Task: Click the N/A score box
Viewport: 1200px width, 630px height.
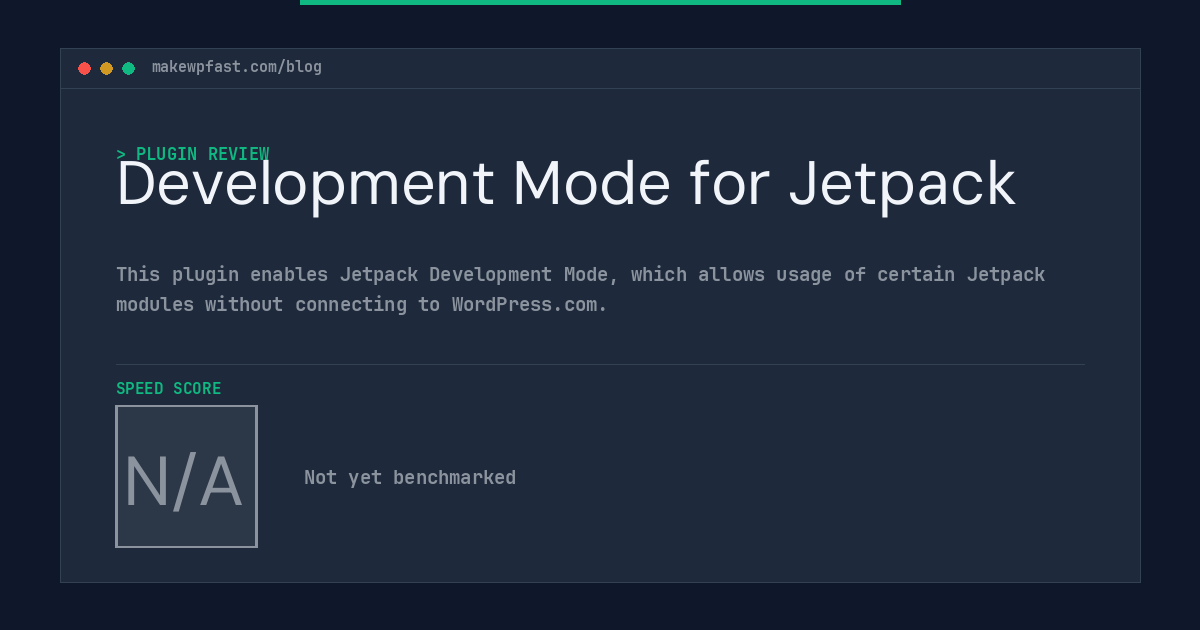Action: pyautogui.click(x=186, y=476)
